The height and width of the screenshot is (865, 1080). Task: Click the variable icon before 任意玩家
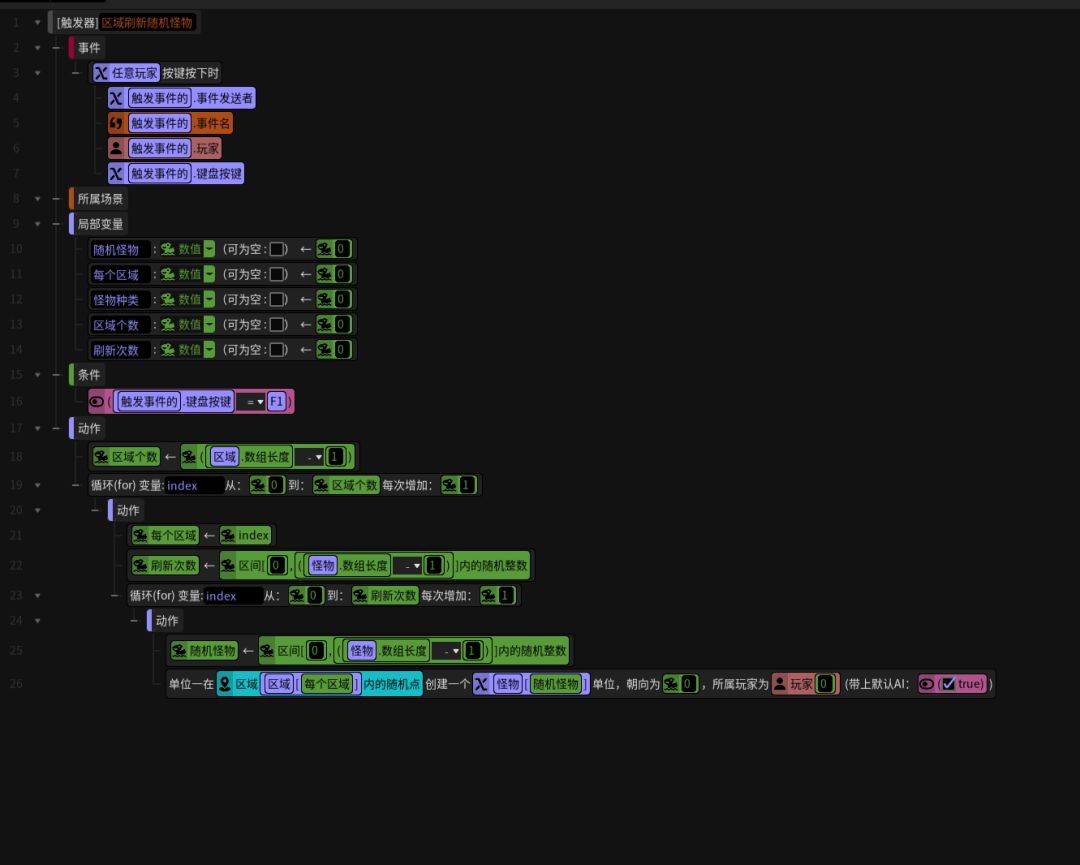(x=101, y=73)
